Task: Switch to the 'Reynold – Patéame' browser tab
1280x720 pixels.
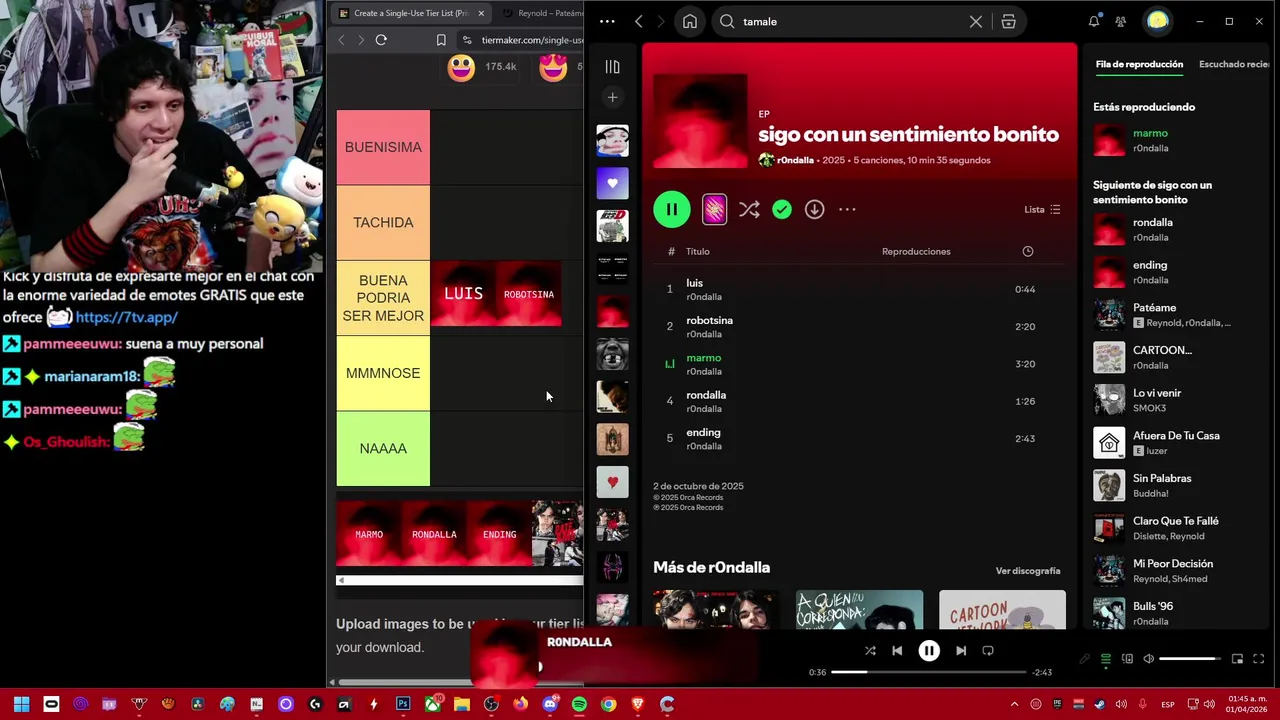Action: coord(540,13)
